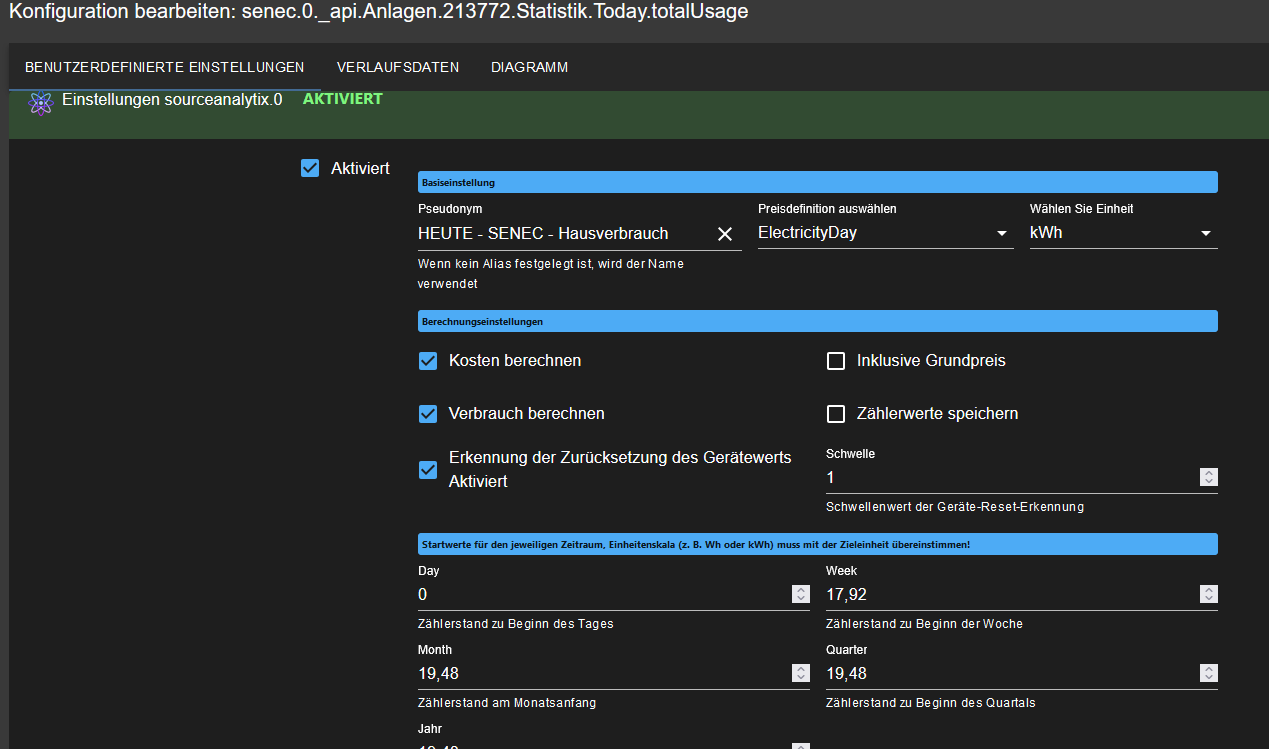Click the Day value spinner arrows
The height and width of the screenshot is (749, 1269).
click(800, 594)
